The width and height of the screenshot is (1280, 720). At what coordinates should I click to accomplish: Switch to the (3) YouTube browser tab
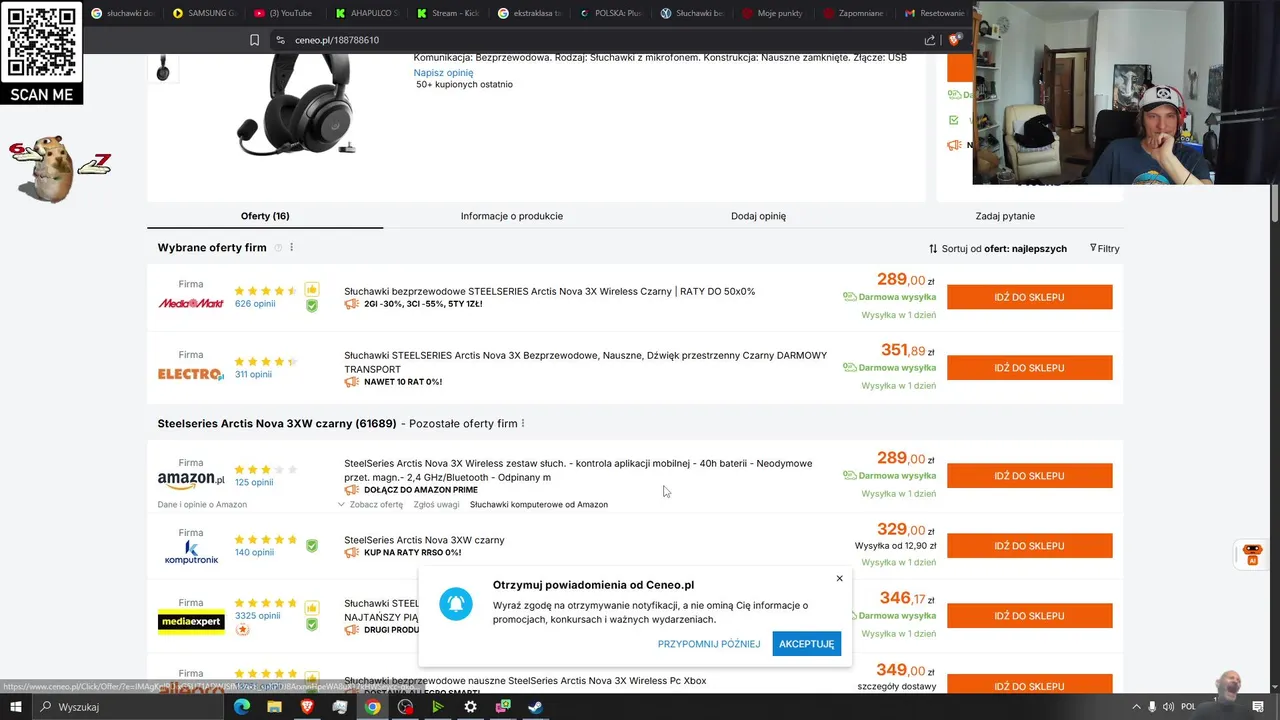(284, 13)
